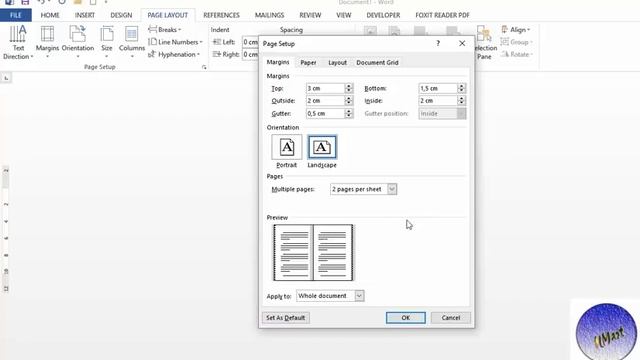Open the VIEW ribbon tab
This screenshot has width=640, height=360.
pos(344,15)
